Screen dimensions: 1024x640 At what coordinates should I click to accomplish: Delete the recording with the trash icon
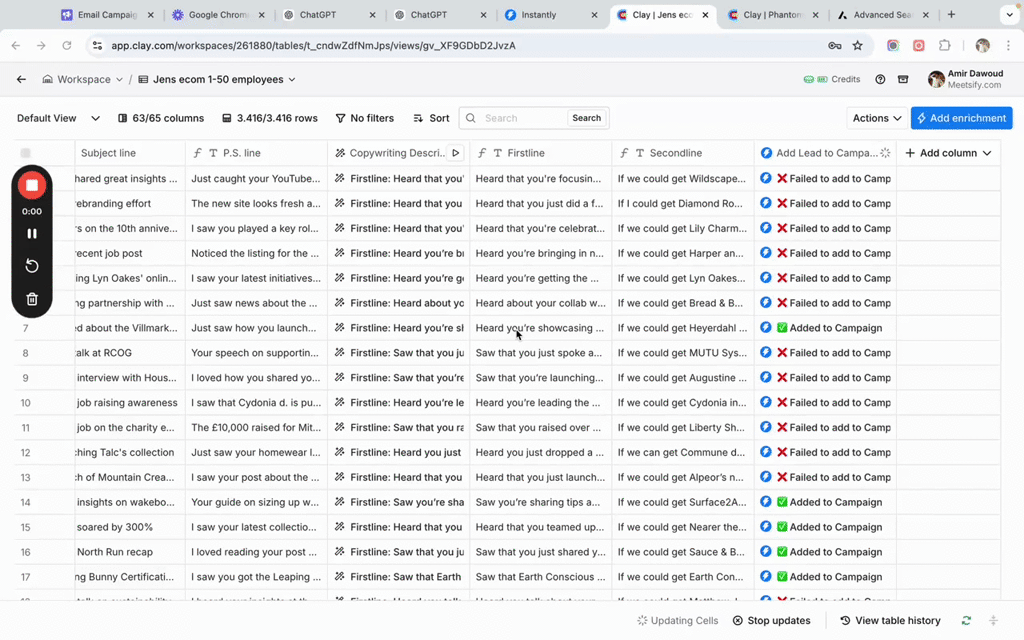32,299
